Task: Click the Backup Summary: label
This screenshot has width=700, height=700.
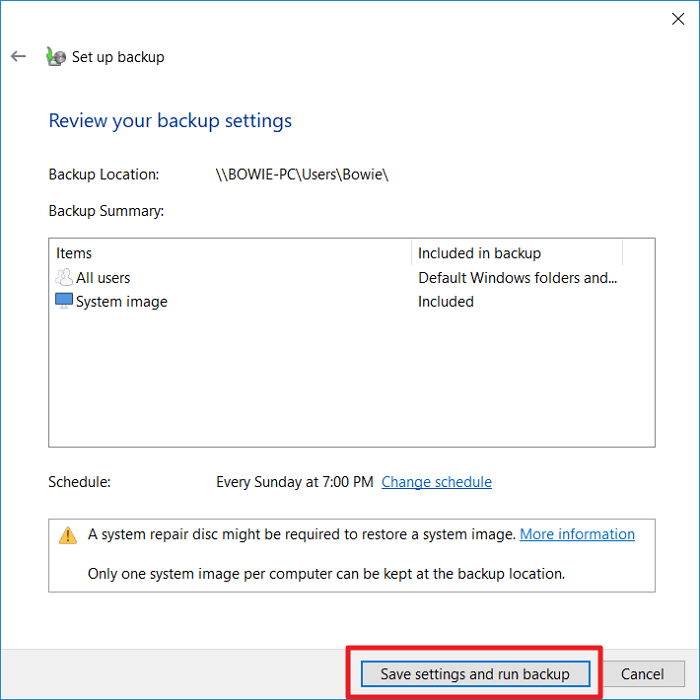Action: [106, 211]
